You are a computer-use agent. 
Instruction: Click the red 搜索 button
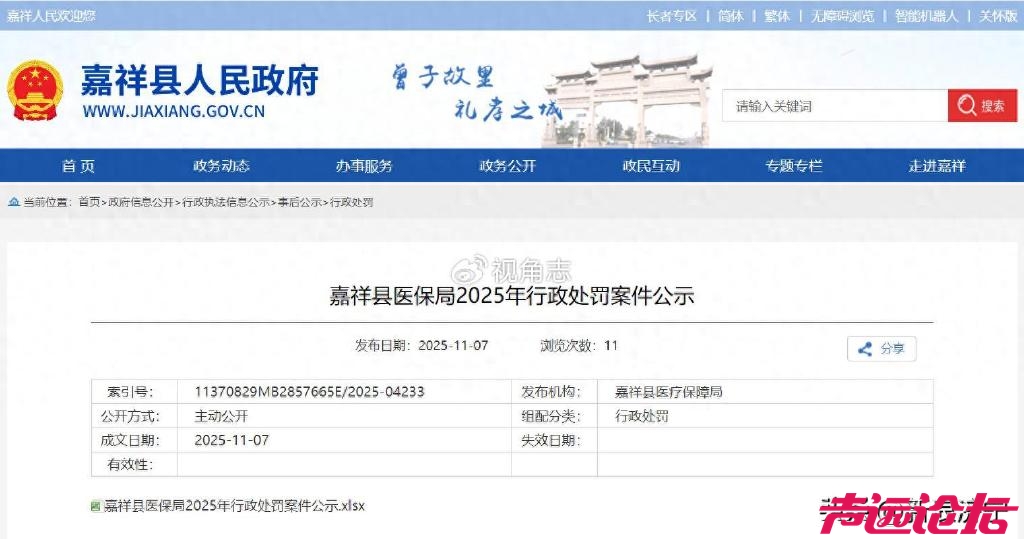(x=982, y=106)
